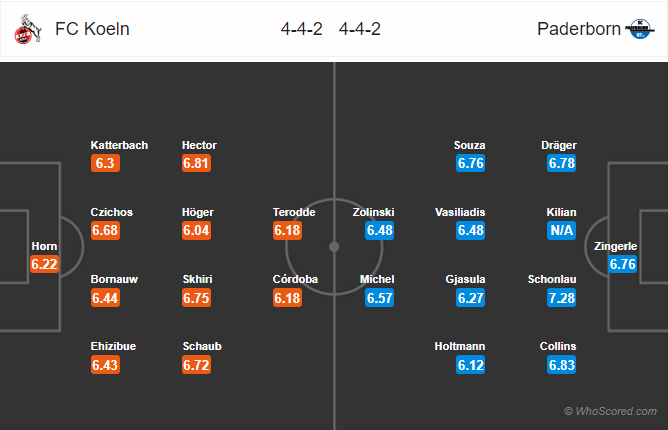Open Collins' 6.83 rating badge

(x=561, y=365)
